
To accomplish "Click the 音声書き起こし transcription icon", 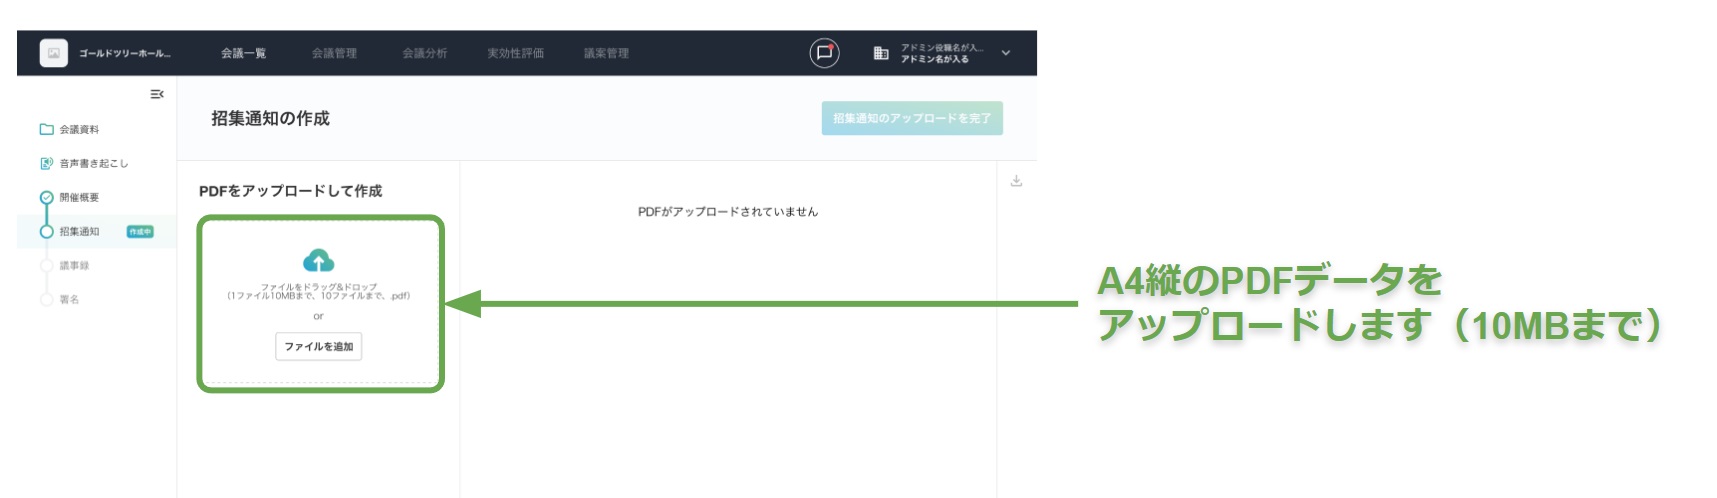I will coord(46,163).
